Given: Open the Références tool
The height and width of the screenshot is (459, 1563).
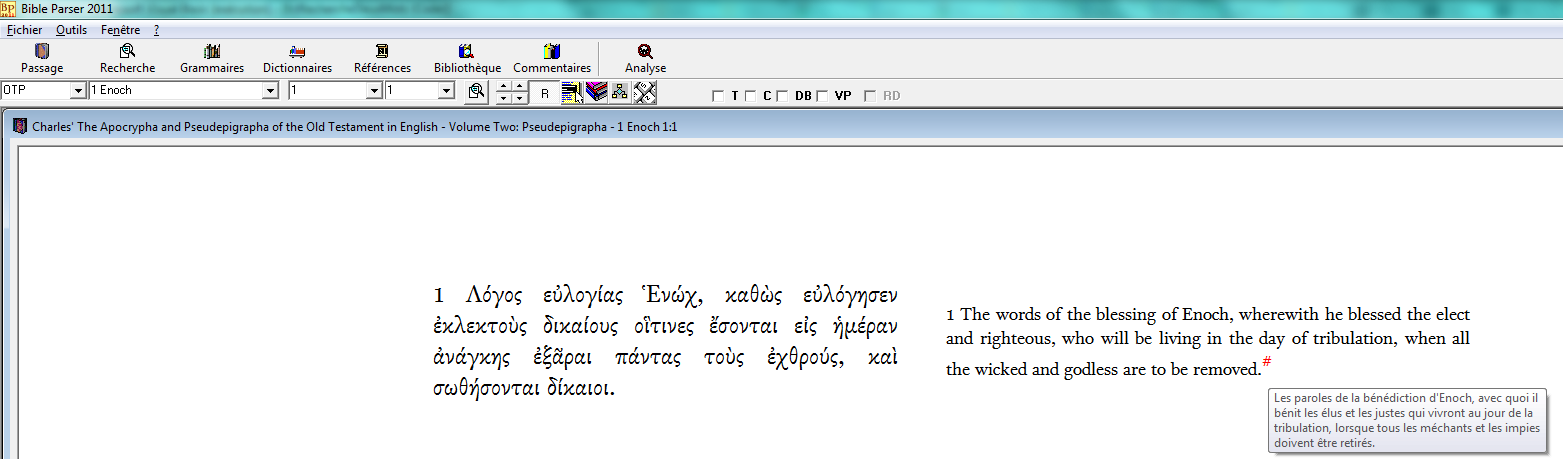Looking at the screenshot, I should pos(382,59).
